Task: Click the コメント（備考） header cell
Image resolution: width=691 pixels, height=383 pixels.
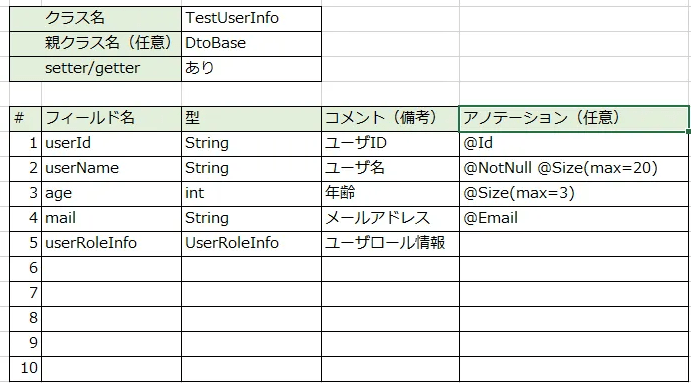Action: pos(390,119)
